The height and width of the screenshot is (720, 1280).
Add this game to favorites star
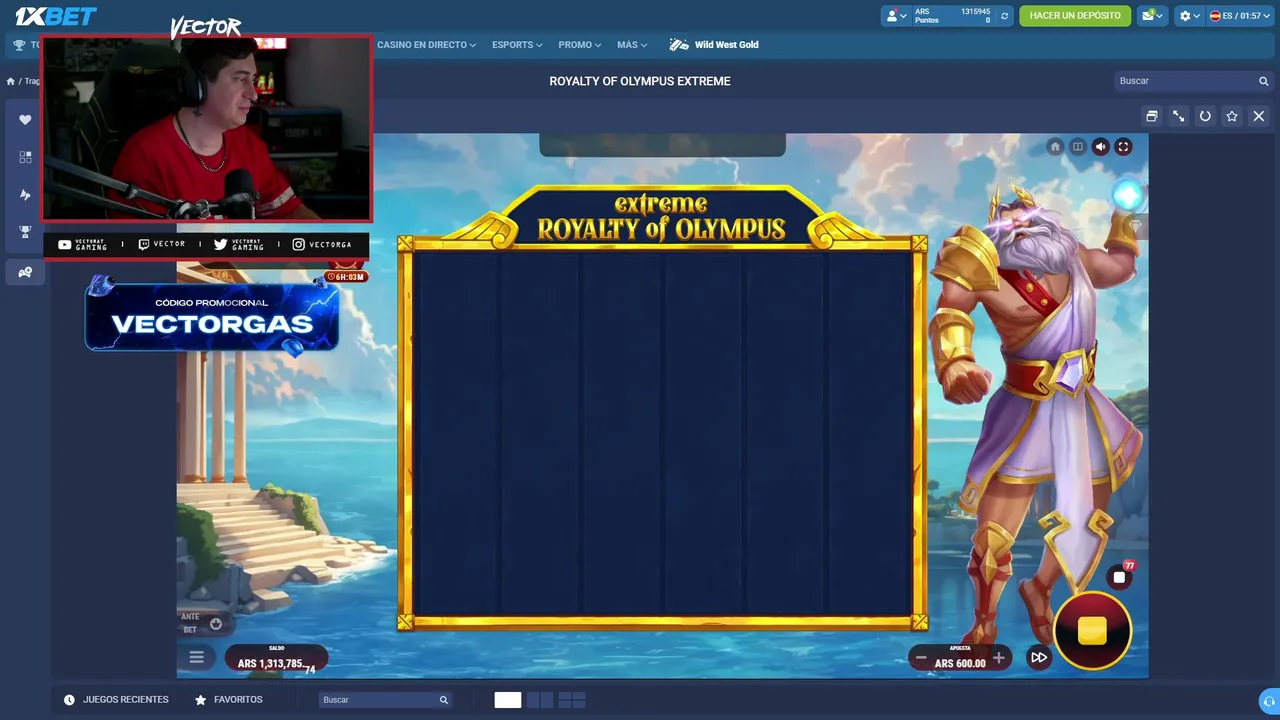pyautogui.click(x=1232, y=116)
